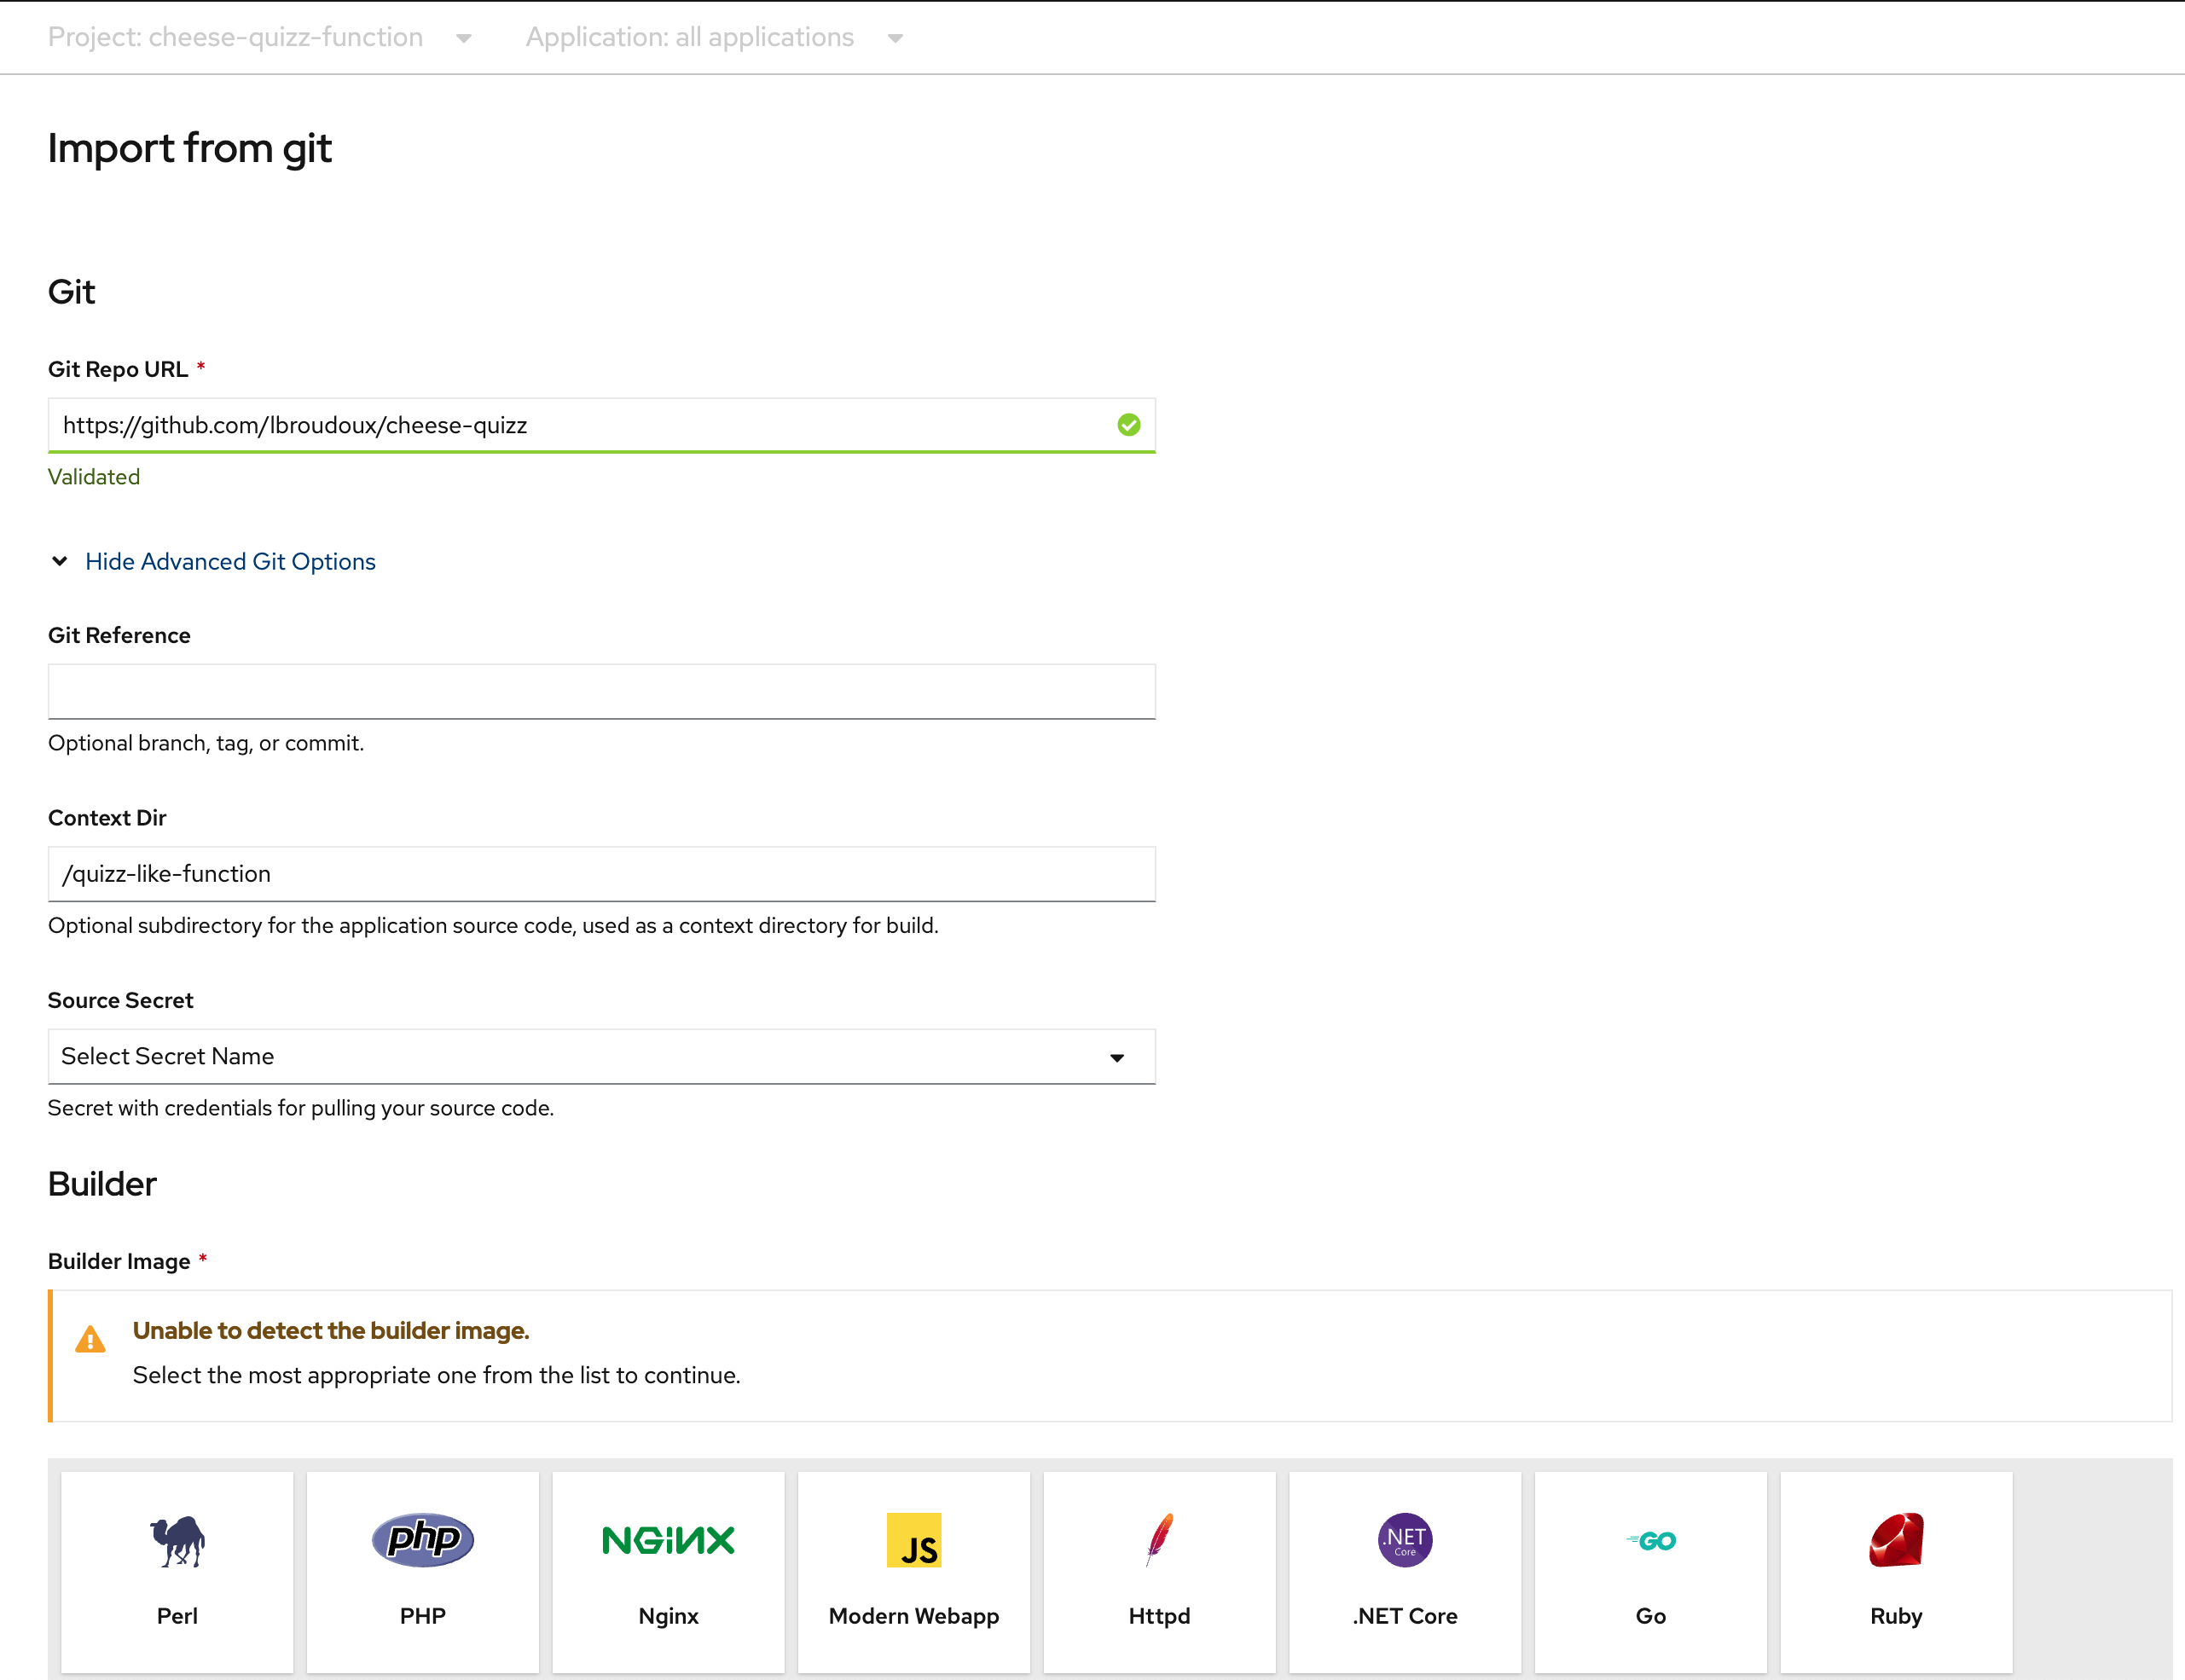Screen dimensions: 2185x1680
Task: Click Hide Advanced Git Options link
Action: (230, 561)
